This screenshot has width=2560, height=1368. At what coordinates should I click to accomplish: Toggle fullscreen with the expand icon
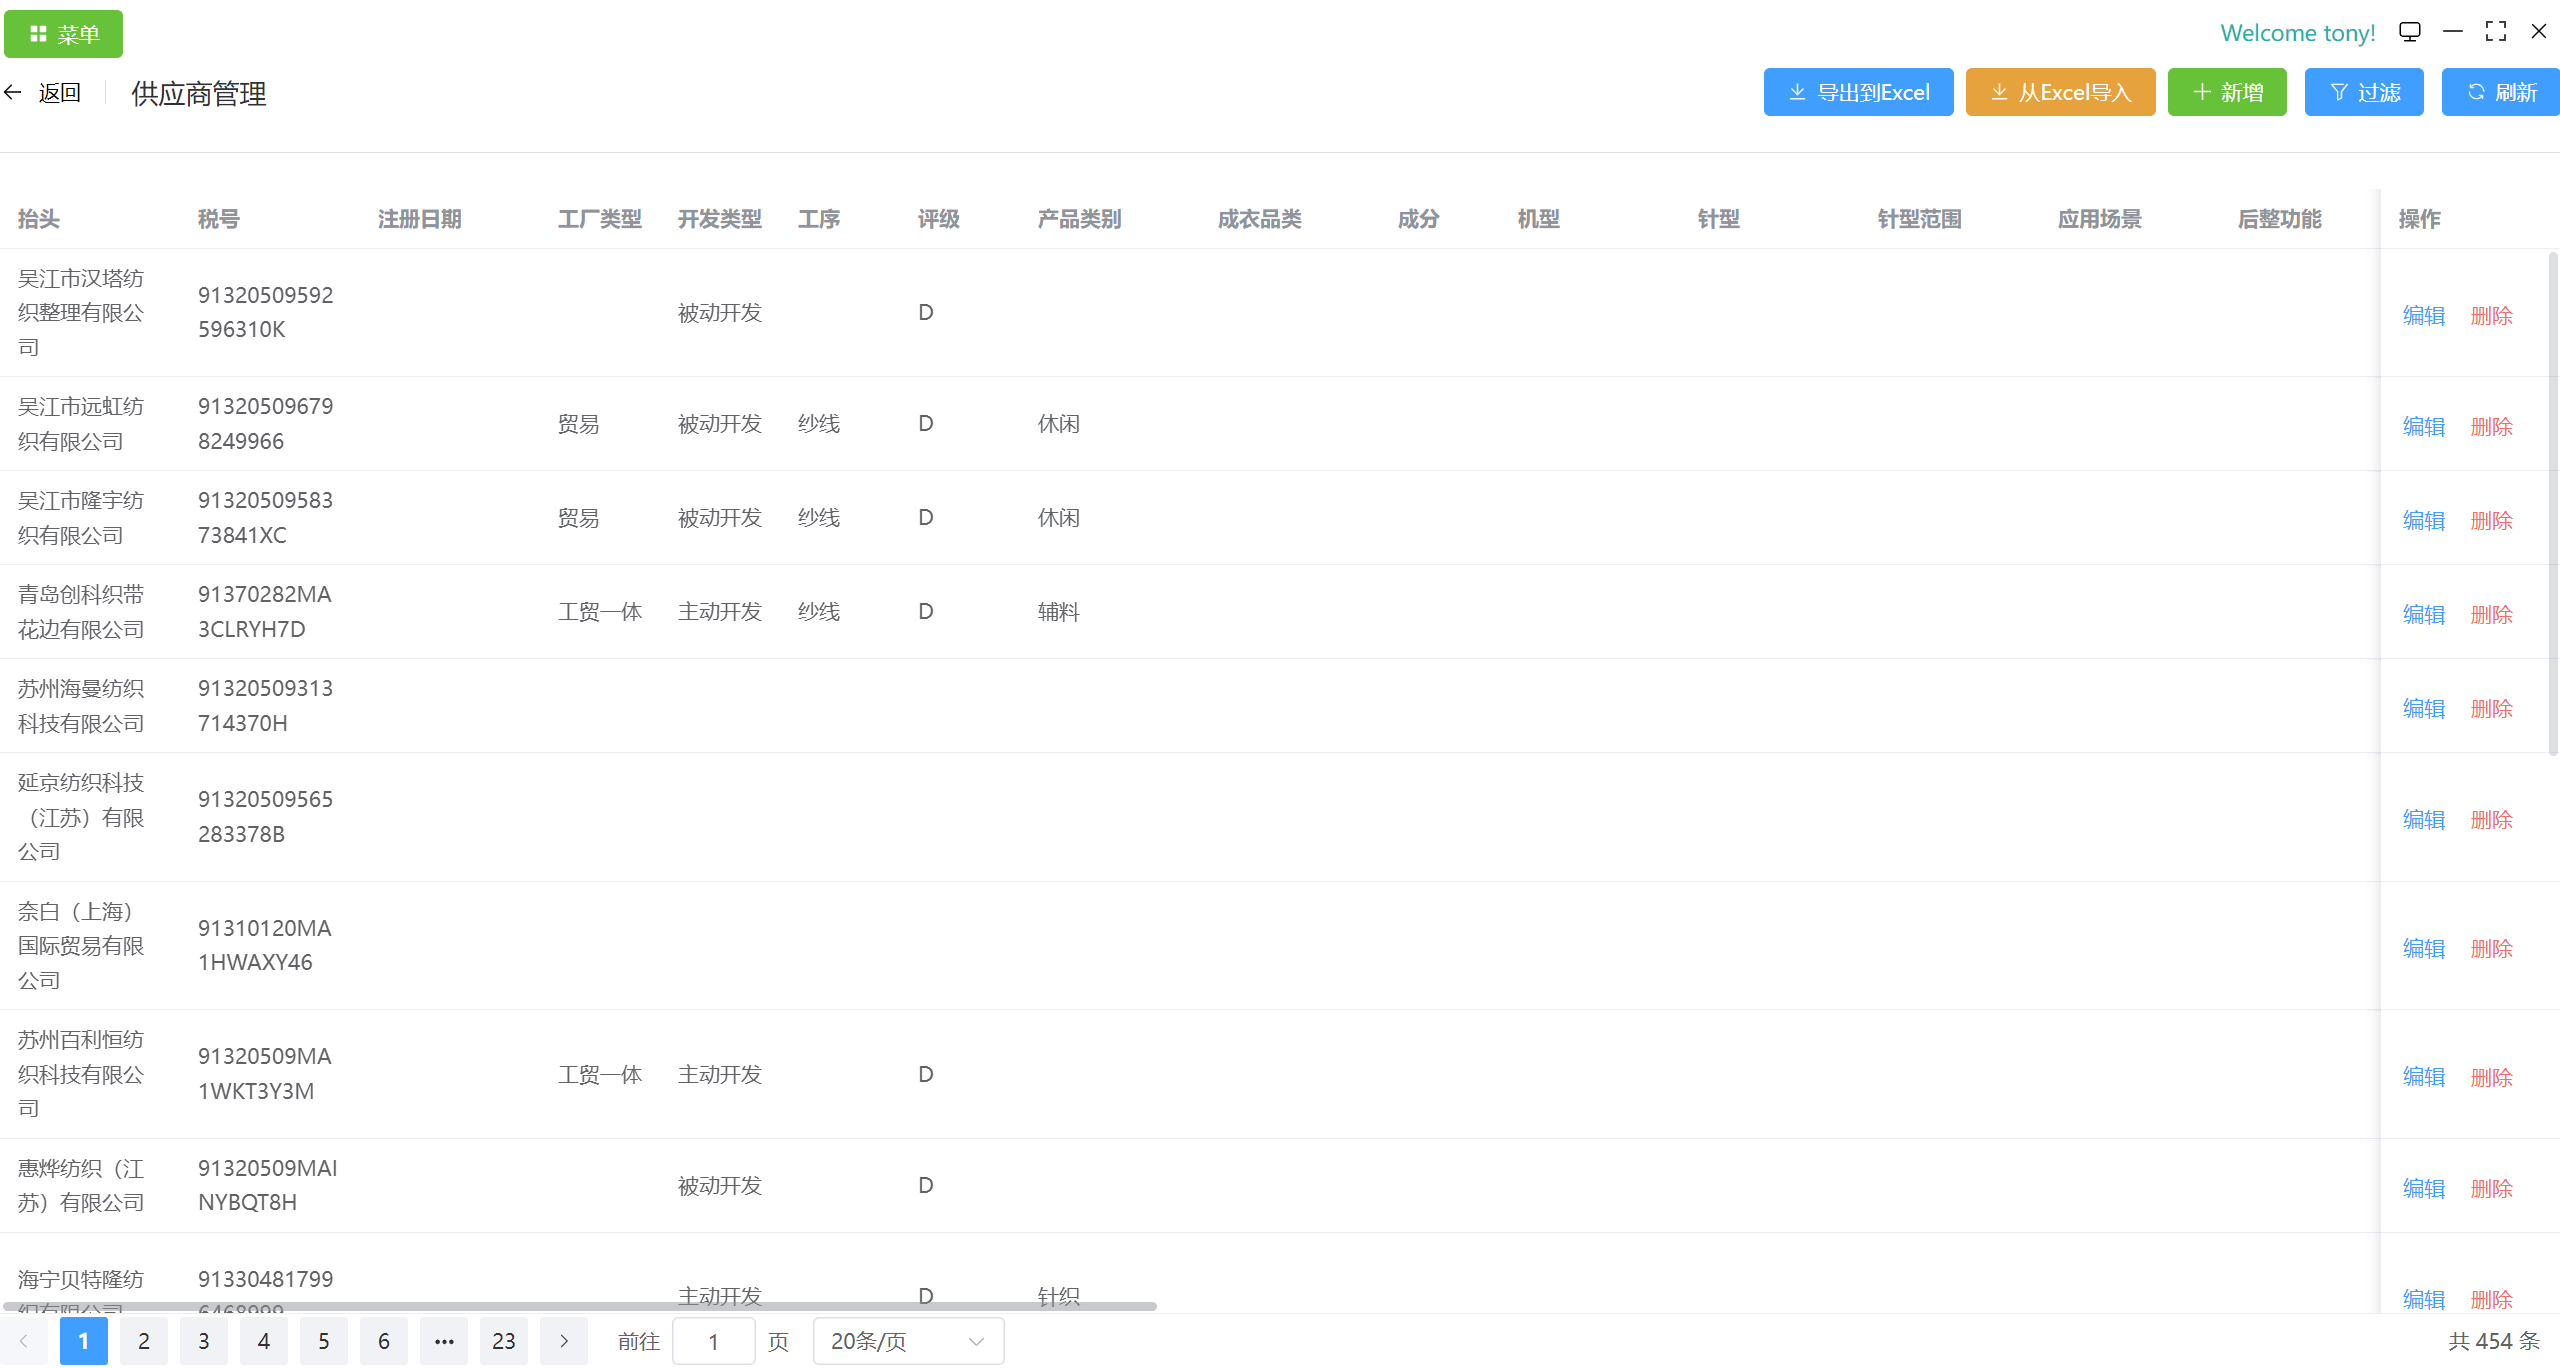click(x=2496, y=32)
